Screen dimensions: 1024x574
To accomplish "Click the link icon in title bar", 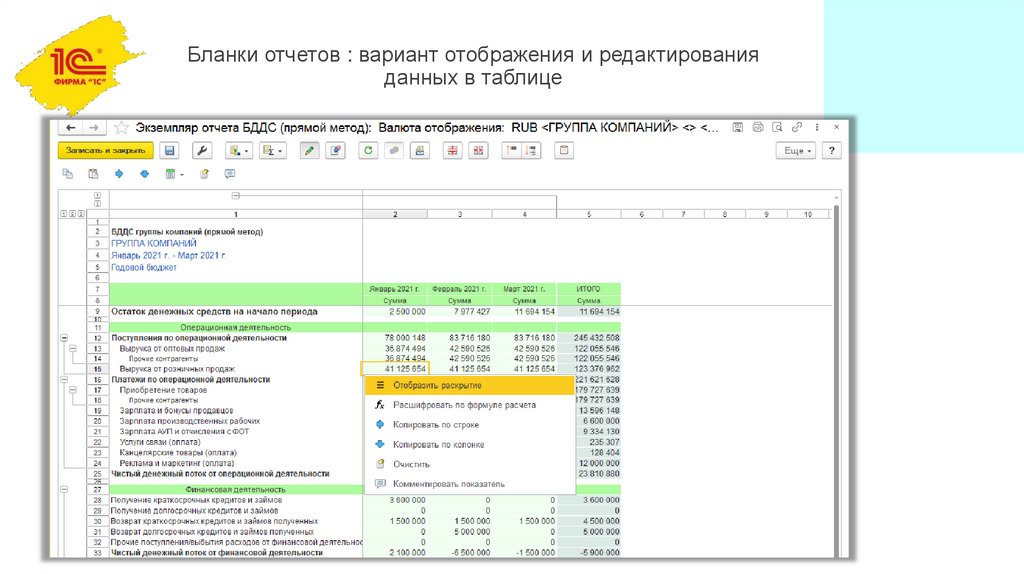I will (798, 128).
